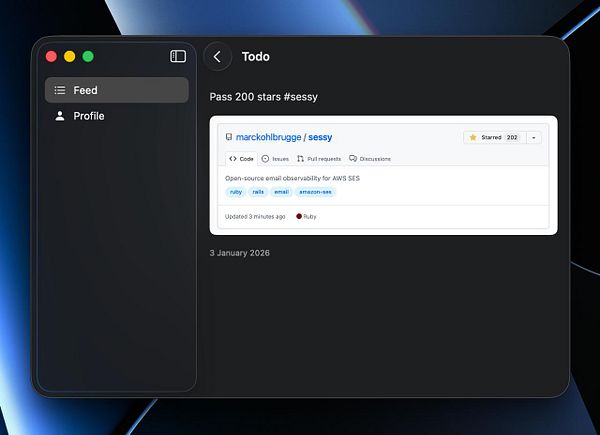The image size is (600, 435).
Task: Click the Profile person icon
Action: 60,116
